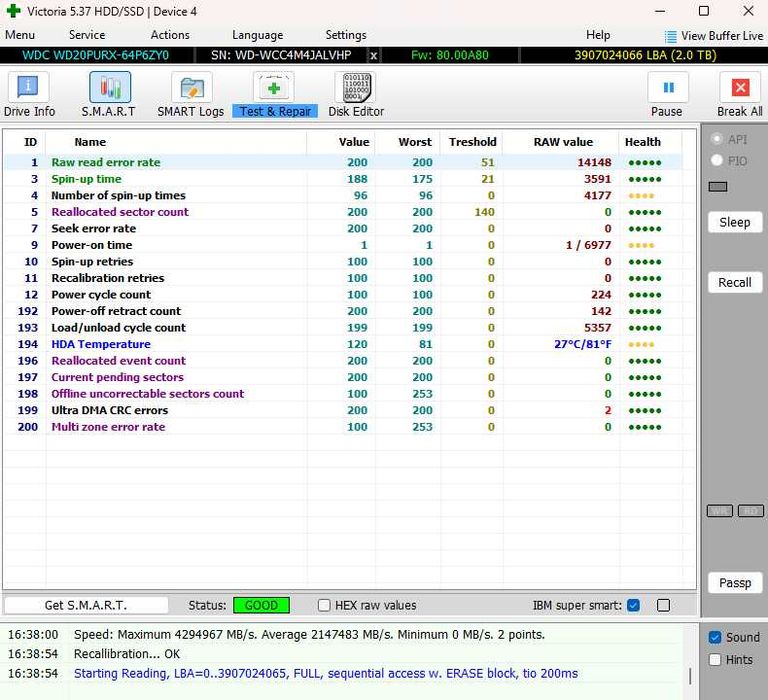Select the Recalibration retries row
Screen dimensions: 768x700
coord(343,278)
